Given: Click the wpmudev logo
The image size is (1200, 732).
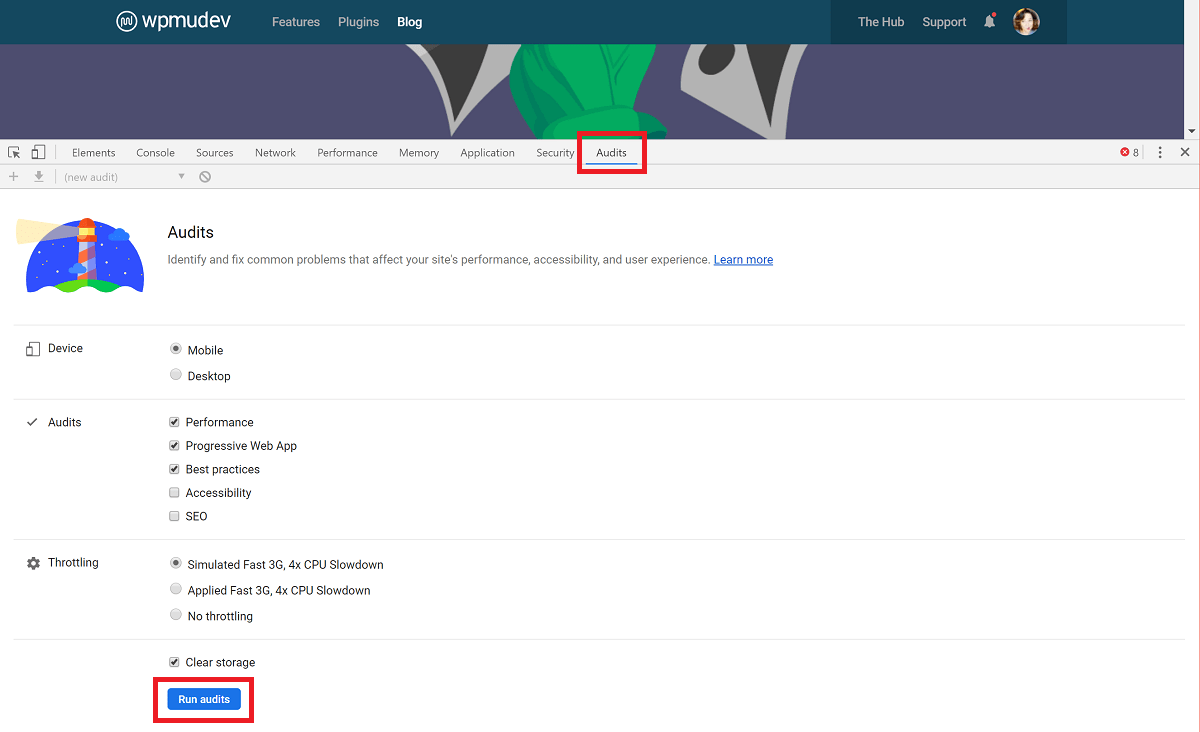Looking at the screenshot, I should pos(172,21).
